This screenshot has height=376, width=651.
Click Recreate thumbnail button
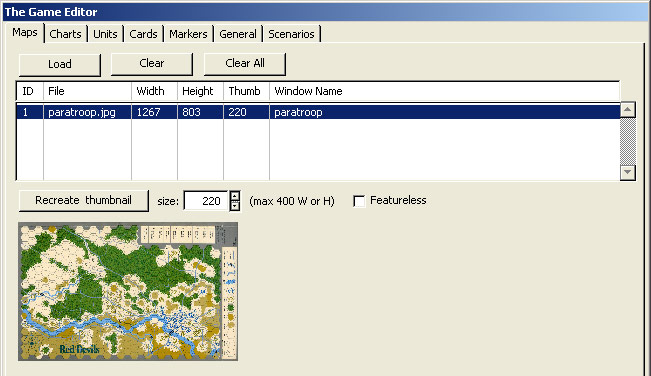click(x=83, y=200)
